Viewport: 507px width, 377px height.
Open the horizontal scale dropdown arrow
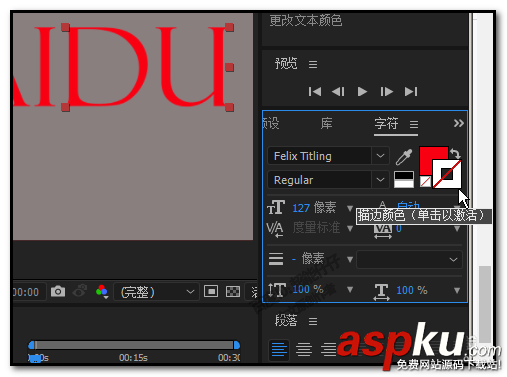click(457, 291)
